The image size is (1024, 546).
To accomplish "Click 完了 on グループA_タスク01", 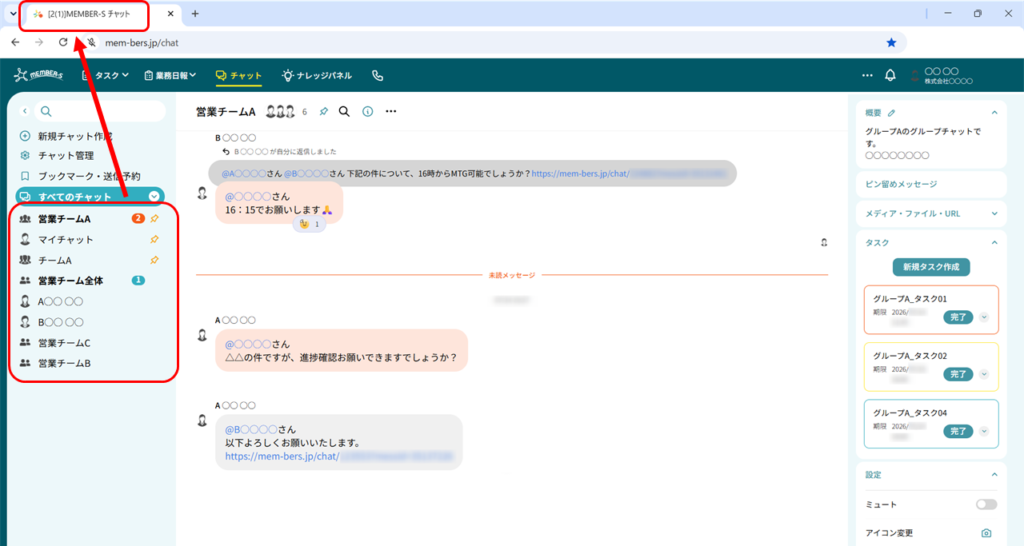I will click(x=958, y=317).
